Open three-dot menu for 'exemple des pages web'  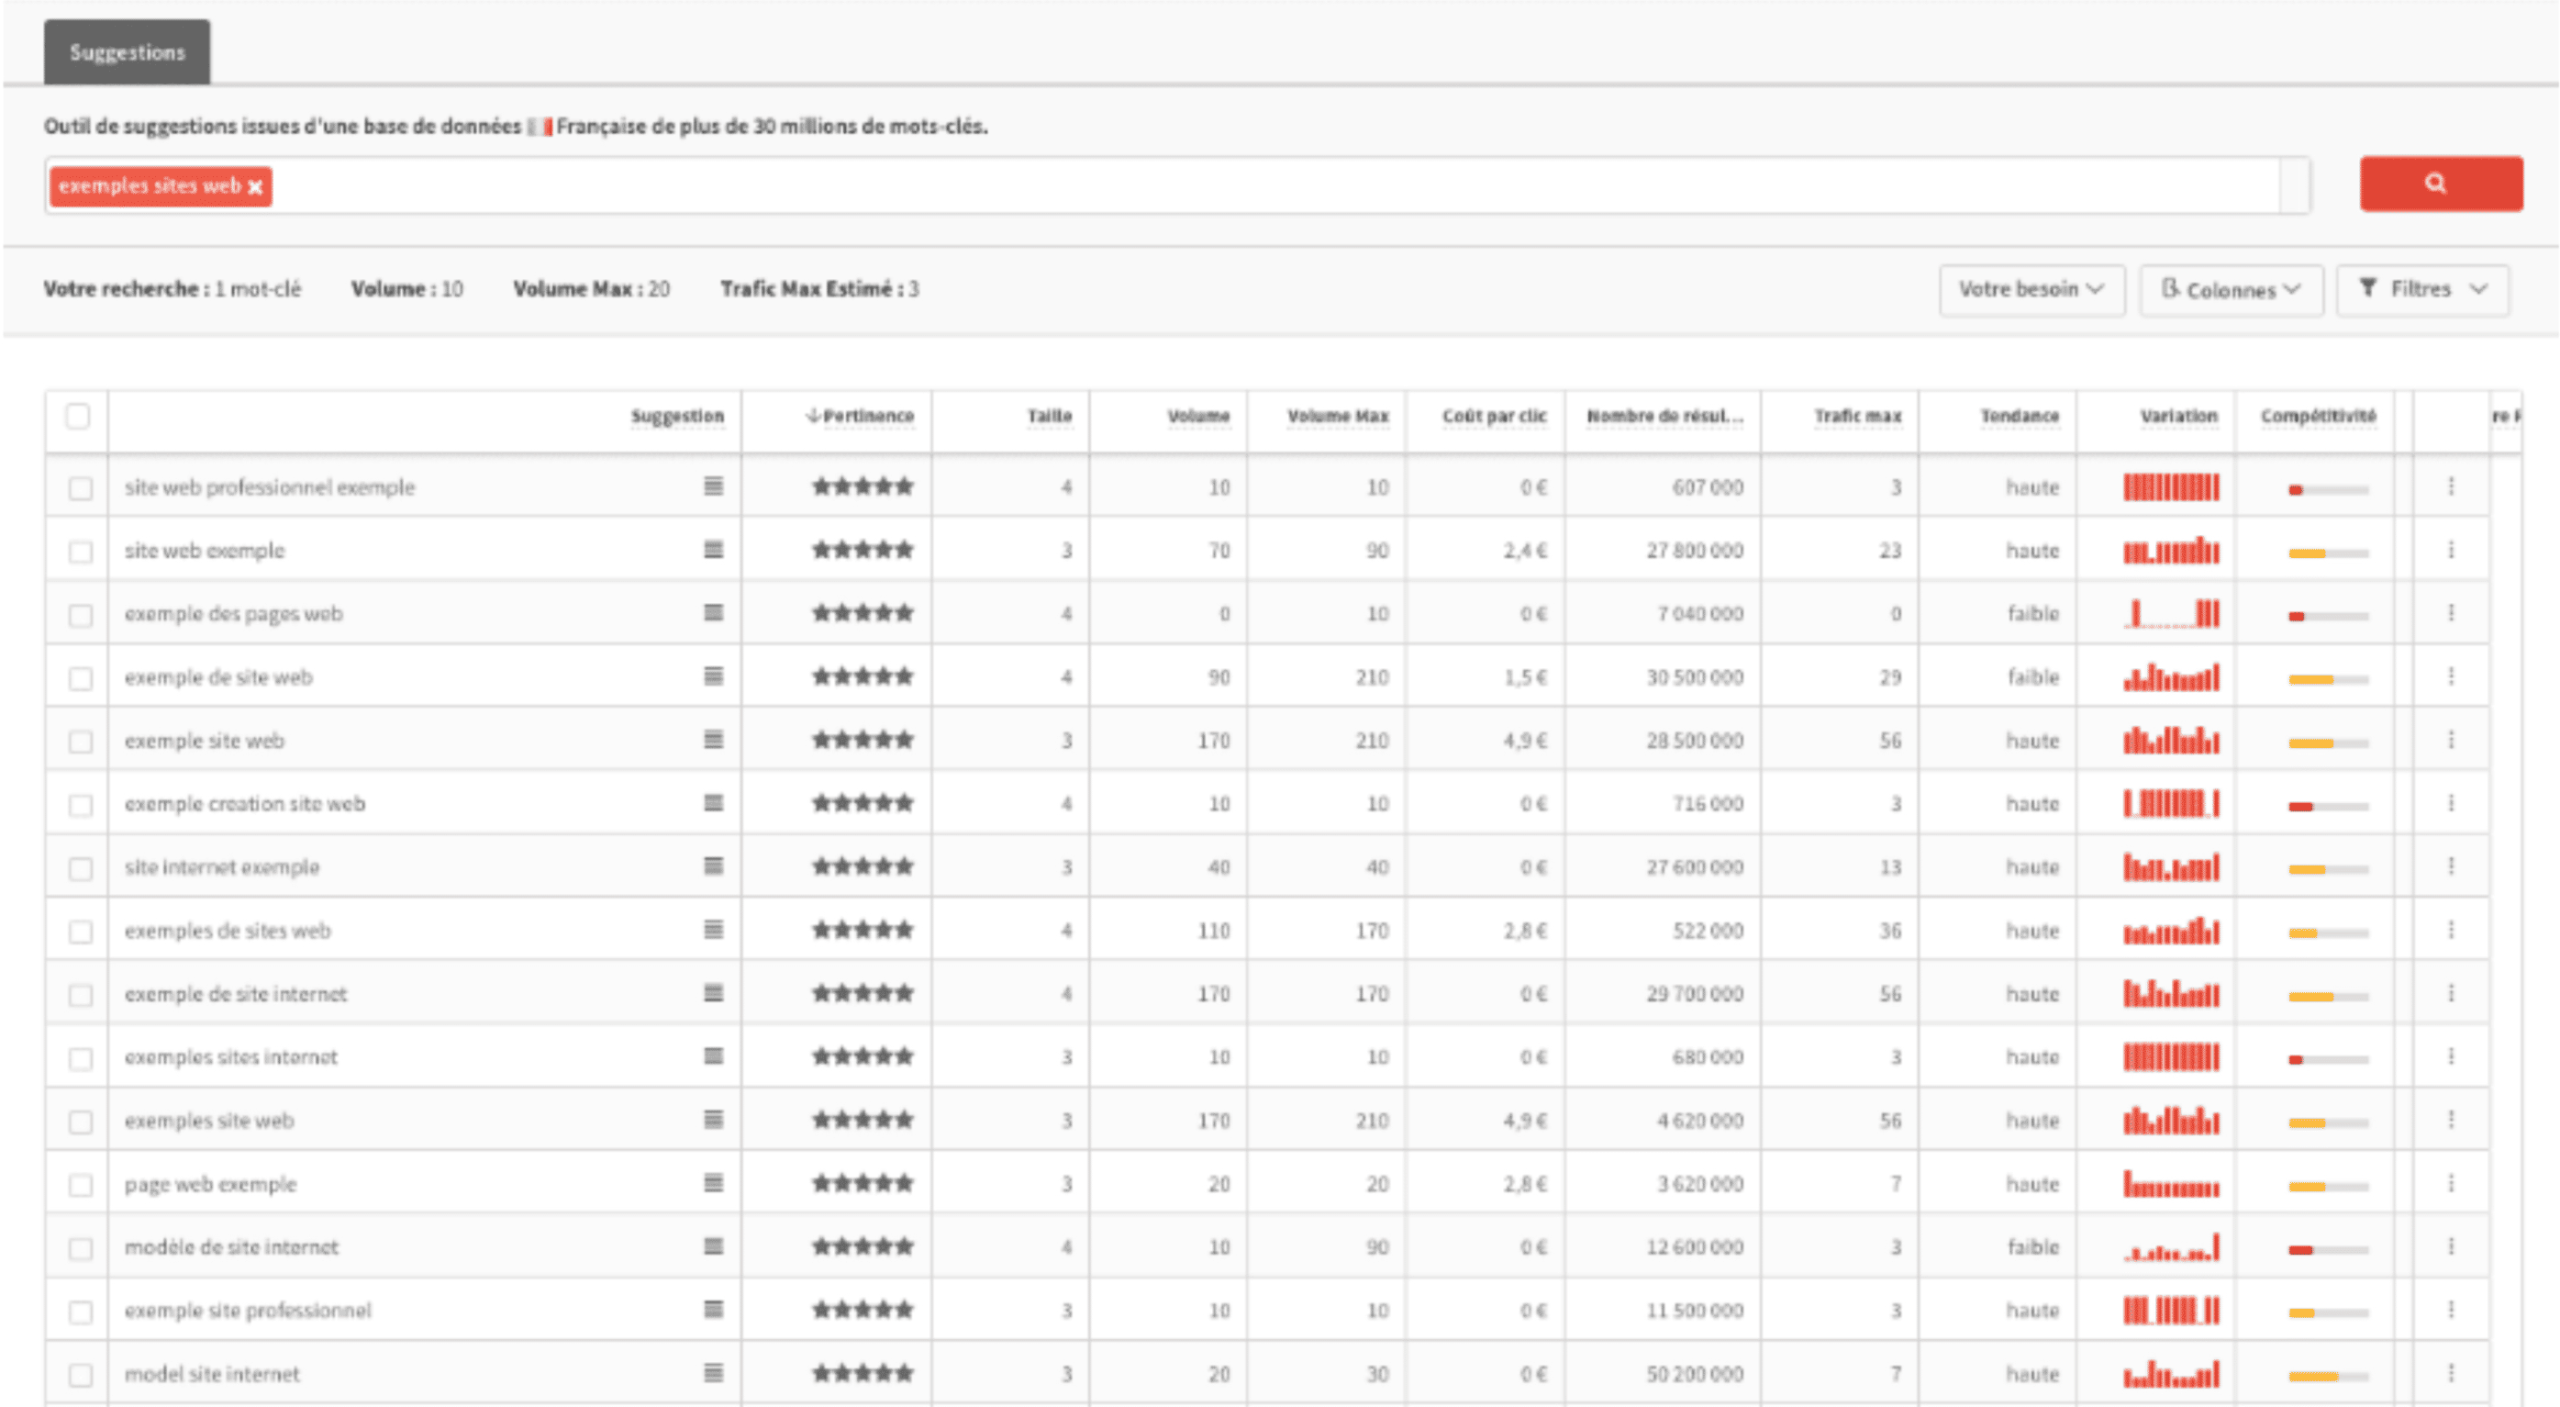[2451, 612]
